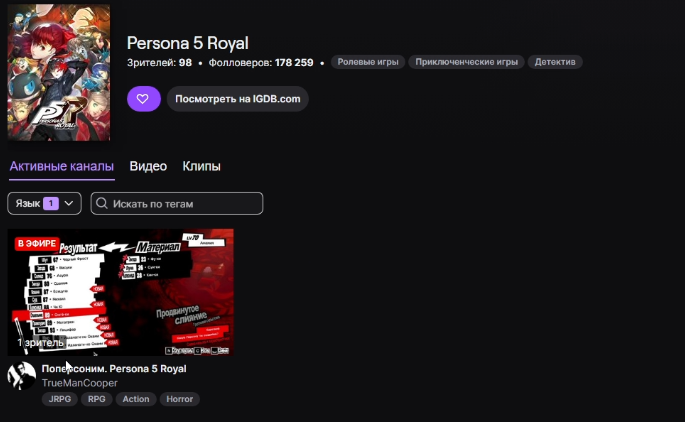The height and width of the screenshot is (422, 685).
Task: Click Посмотреть на IGDB.com button
Action: pyautogui.click(x=238, y=99)
